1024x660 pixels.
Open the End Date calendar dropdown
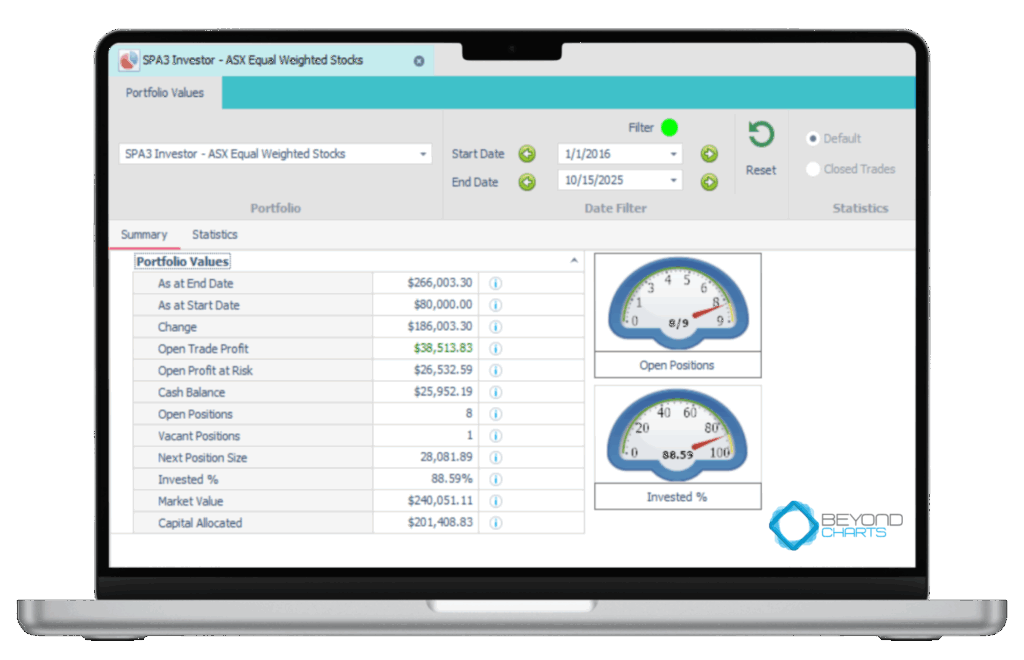[x=674, y=182]
